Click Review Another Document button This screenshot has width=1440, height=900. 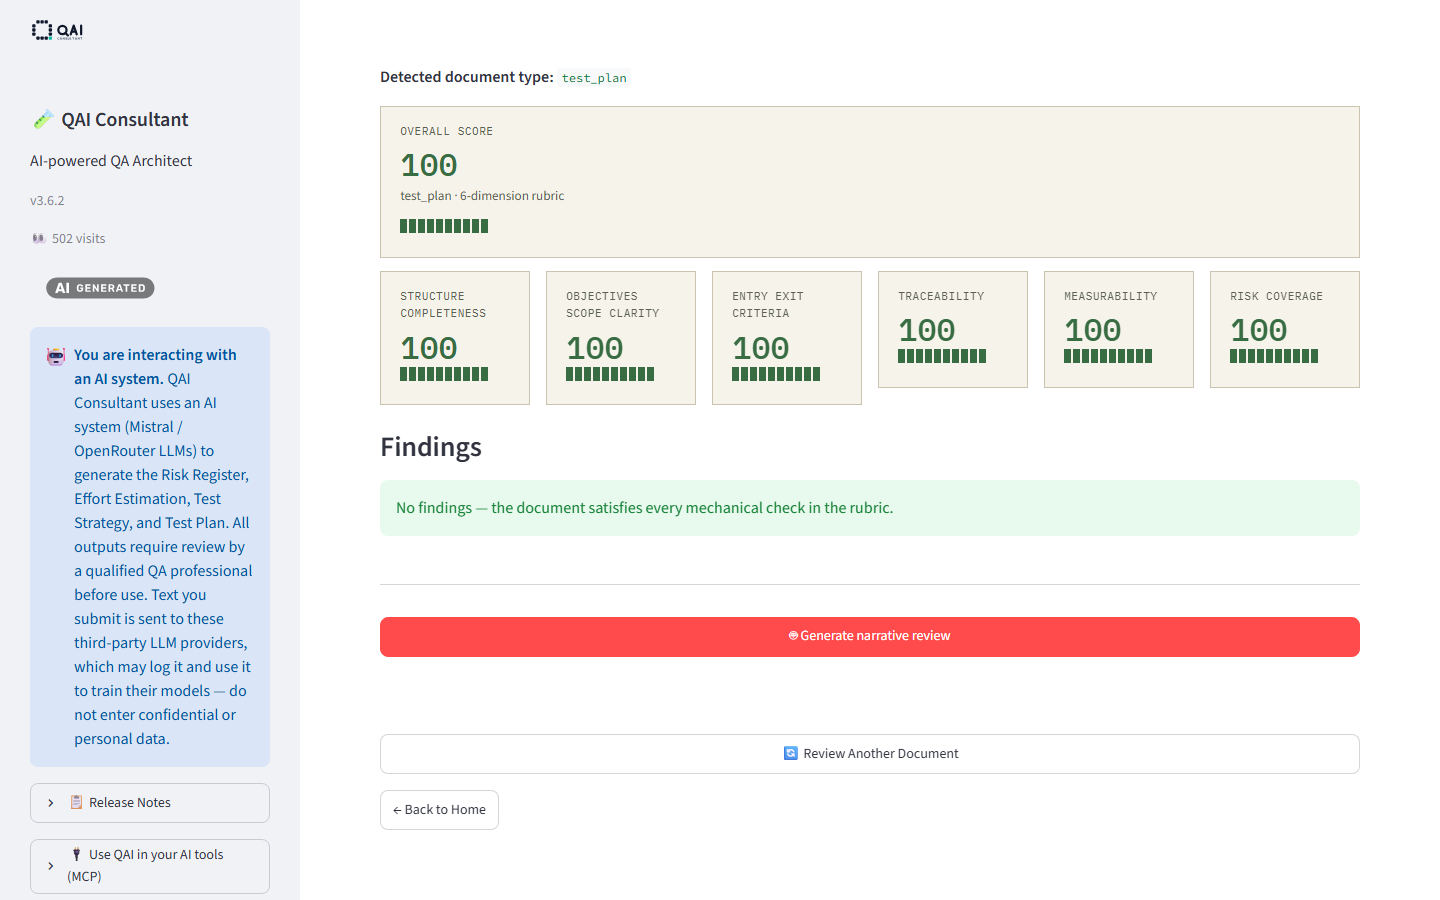pos(870,754)
